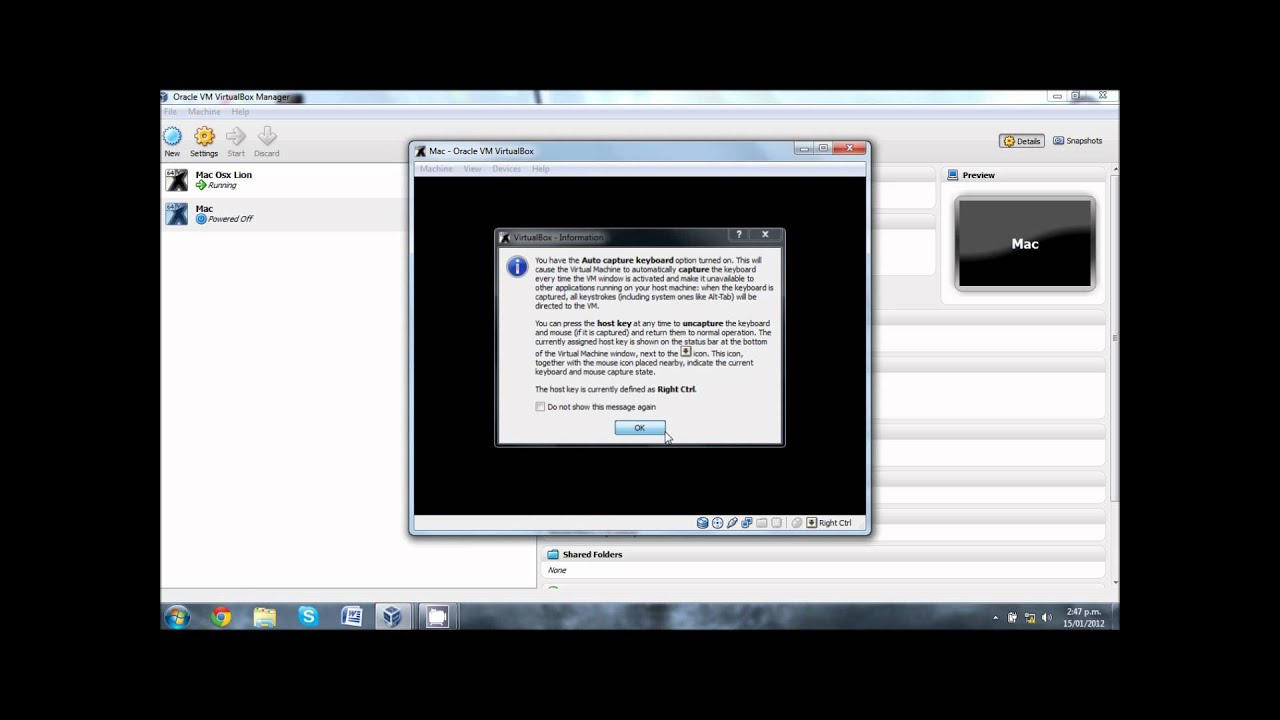Switch to the Details view button
This screenshot has width=1280, height=720.
(1022, 141)
